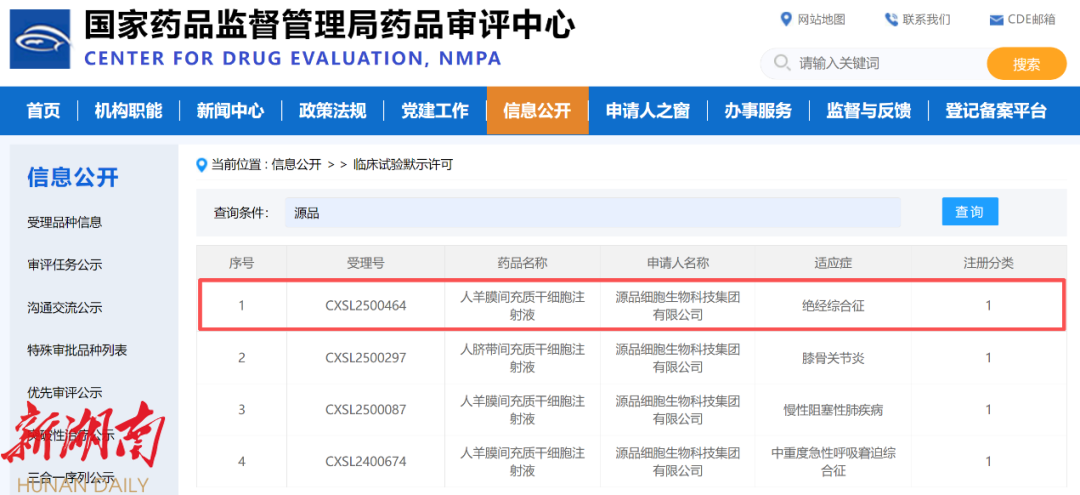Click 信息公开 breadcrumb link
The height and width of the screenshot is (495, 1080).
pos(296,164)
